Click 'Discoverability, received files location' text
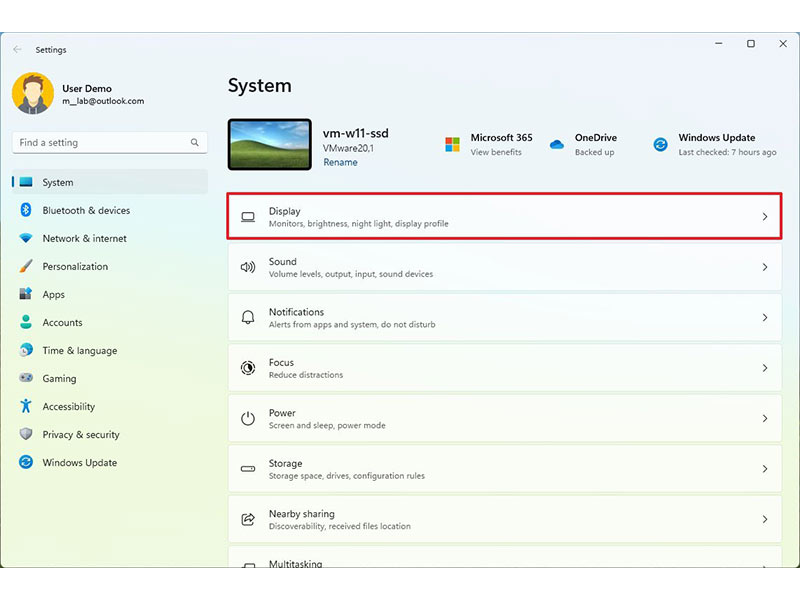Image resolution: width=800 pixels, height=600 pixels. tap(340, 526)
